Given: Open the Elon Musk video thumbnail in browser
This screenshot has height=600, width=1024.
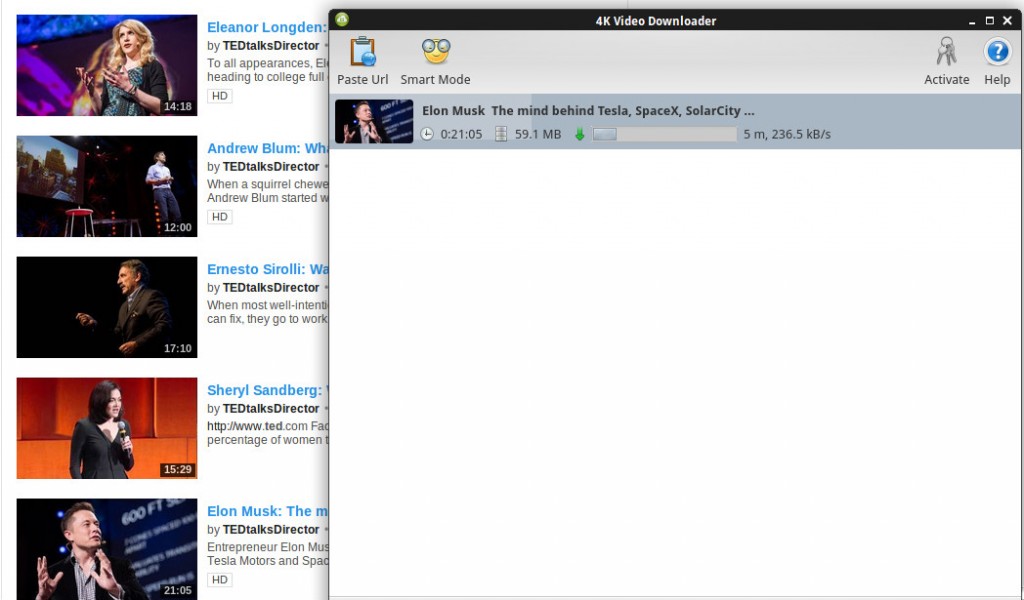Looking at the screenshot, I should tap(107, 549).
